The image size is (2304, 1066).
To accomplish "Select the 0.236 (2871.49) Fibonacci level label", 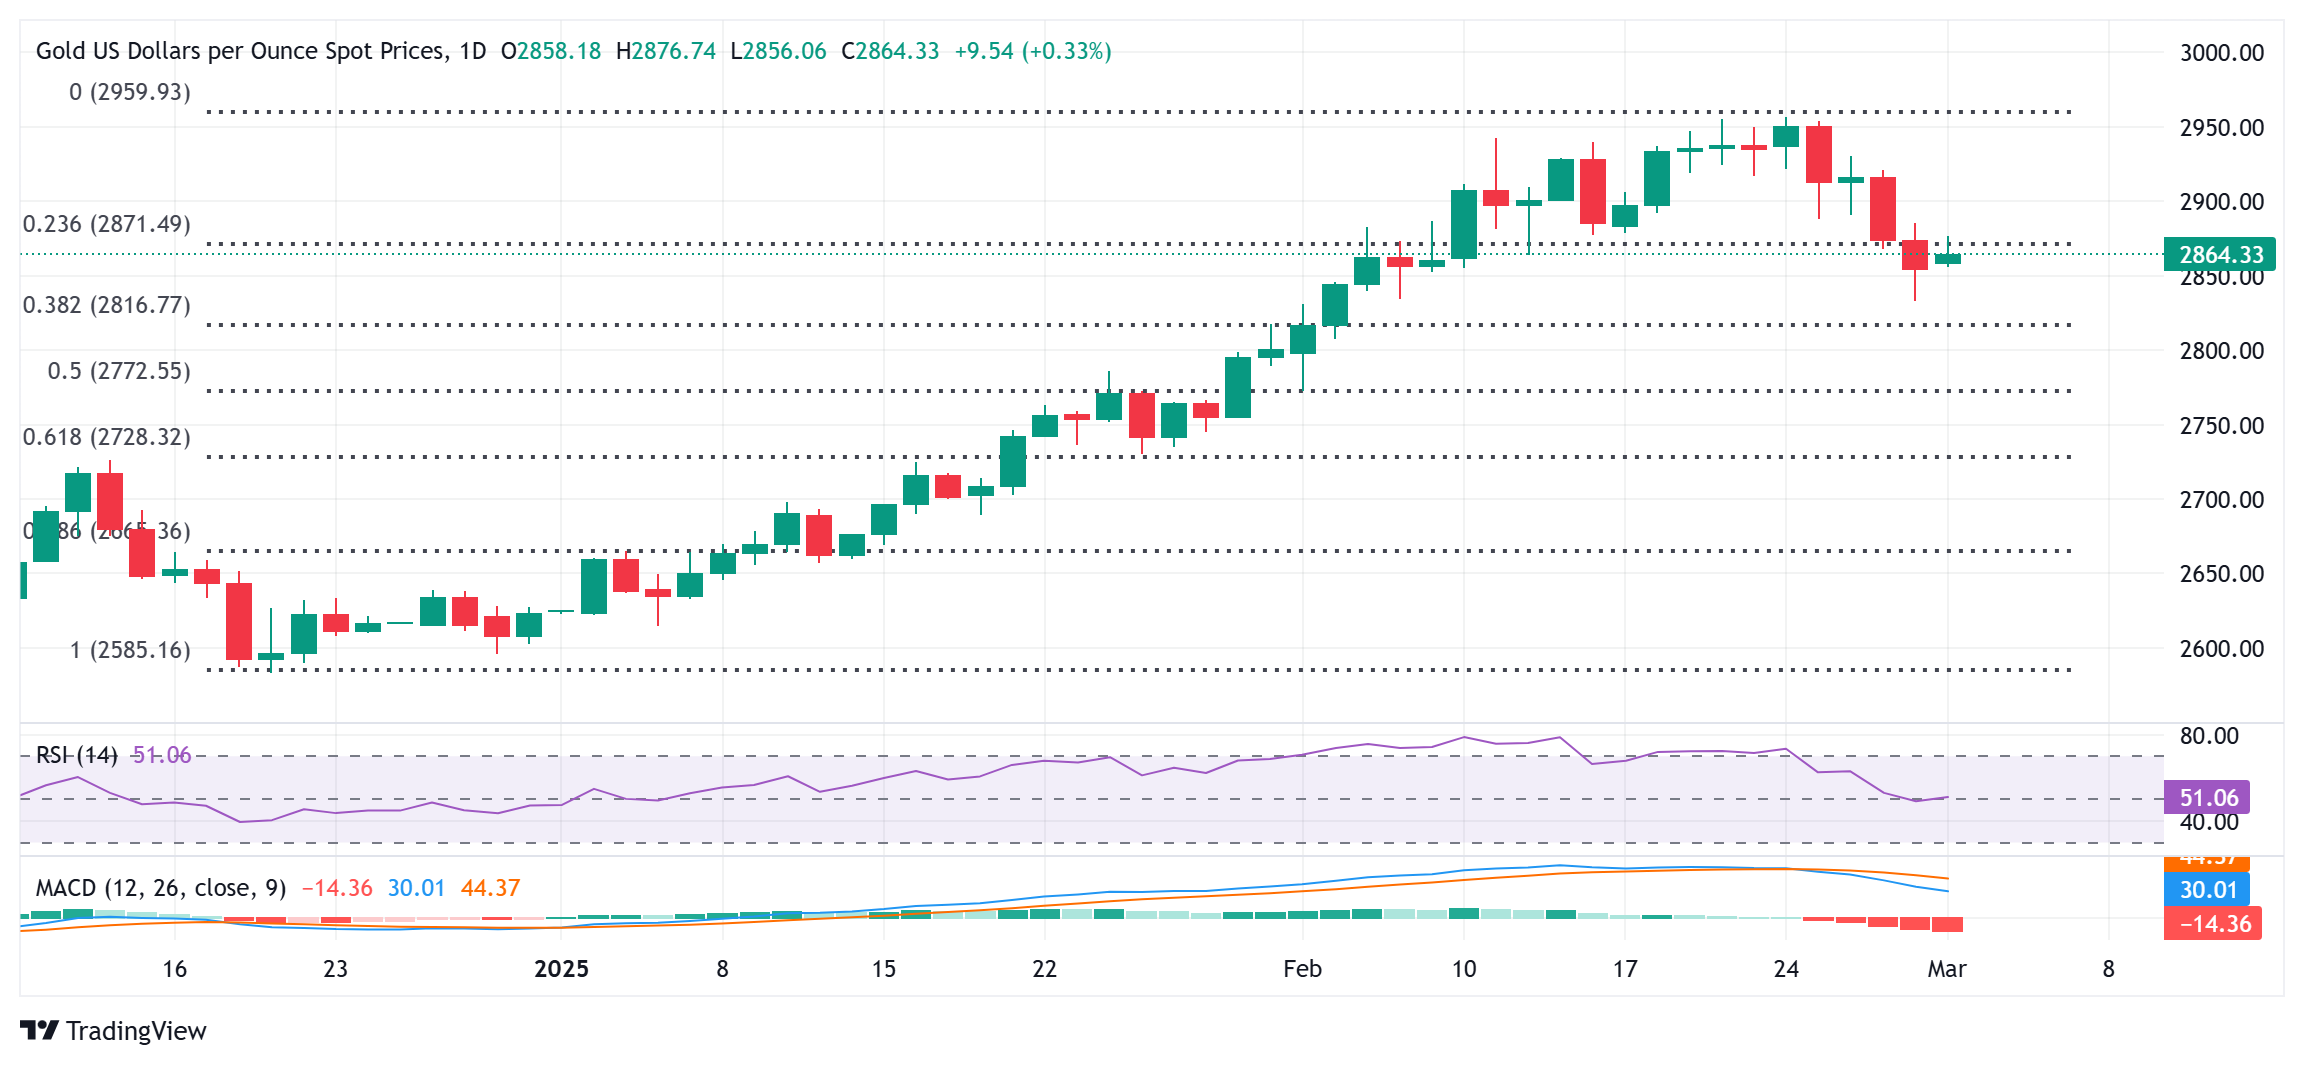I will point(106,224).
